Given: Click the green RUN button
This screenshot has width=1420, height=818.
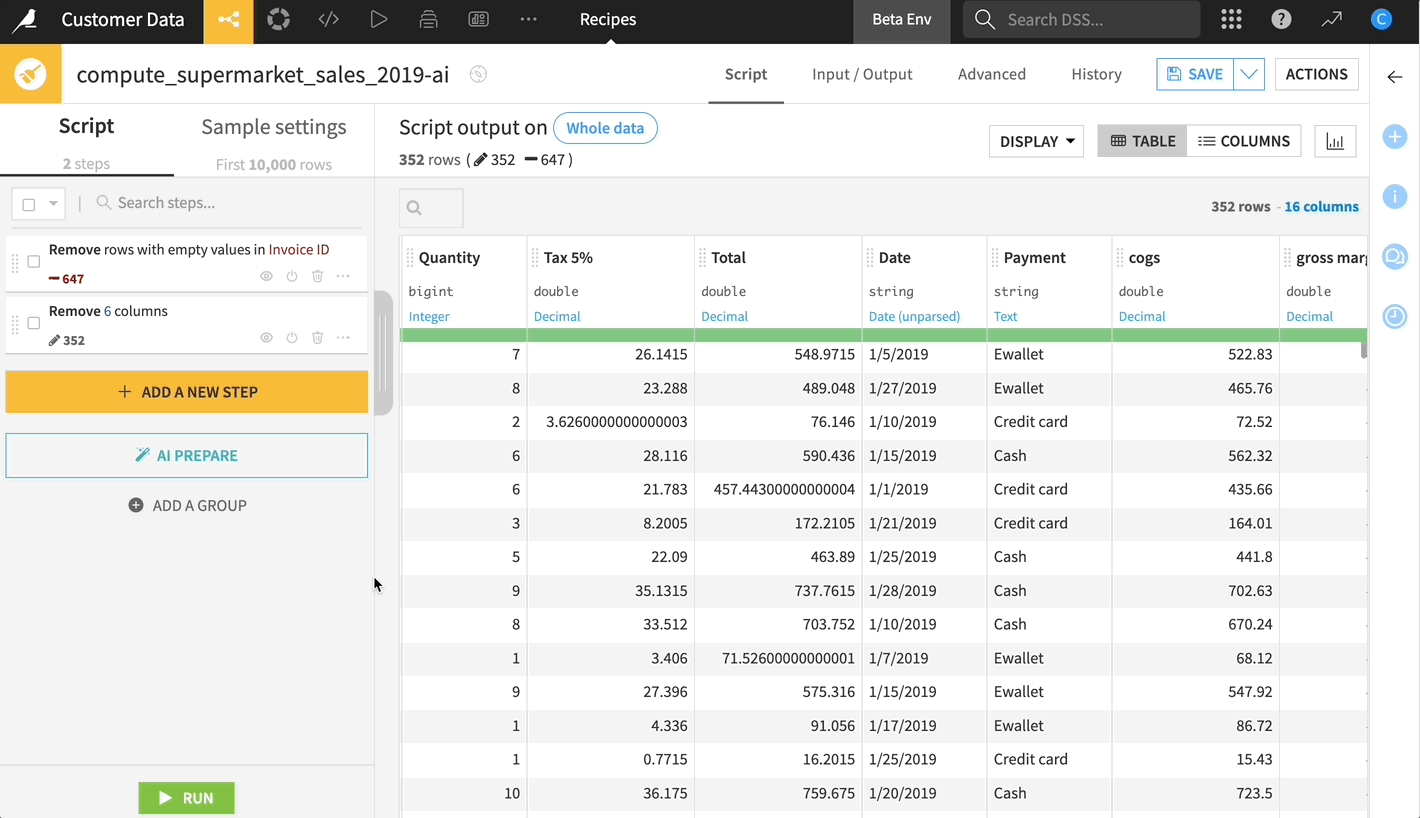Looking at the screenshot, I should click(x=187, y=798).
